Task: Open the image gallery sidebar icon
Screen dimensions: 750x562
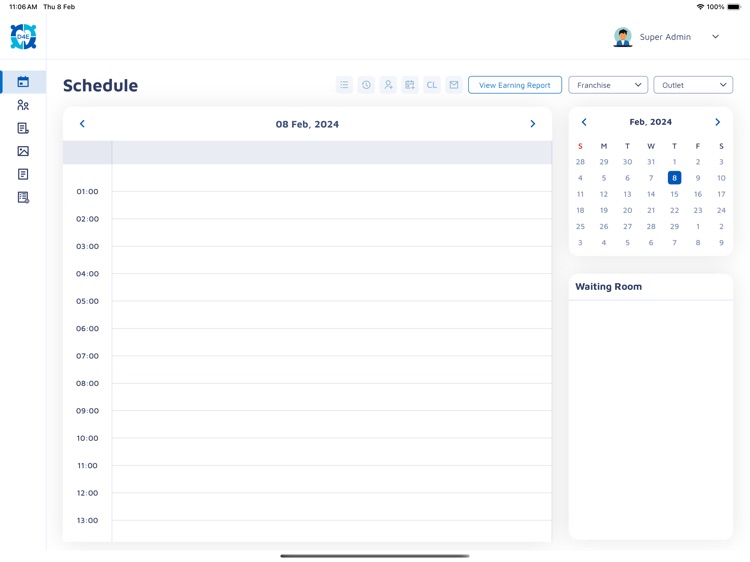Action: 23,151
